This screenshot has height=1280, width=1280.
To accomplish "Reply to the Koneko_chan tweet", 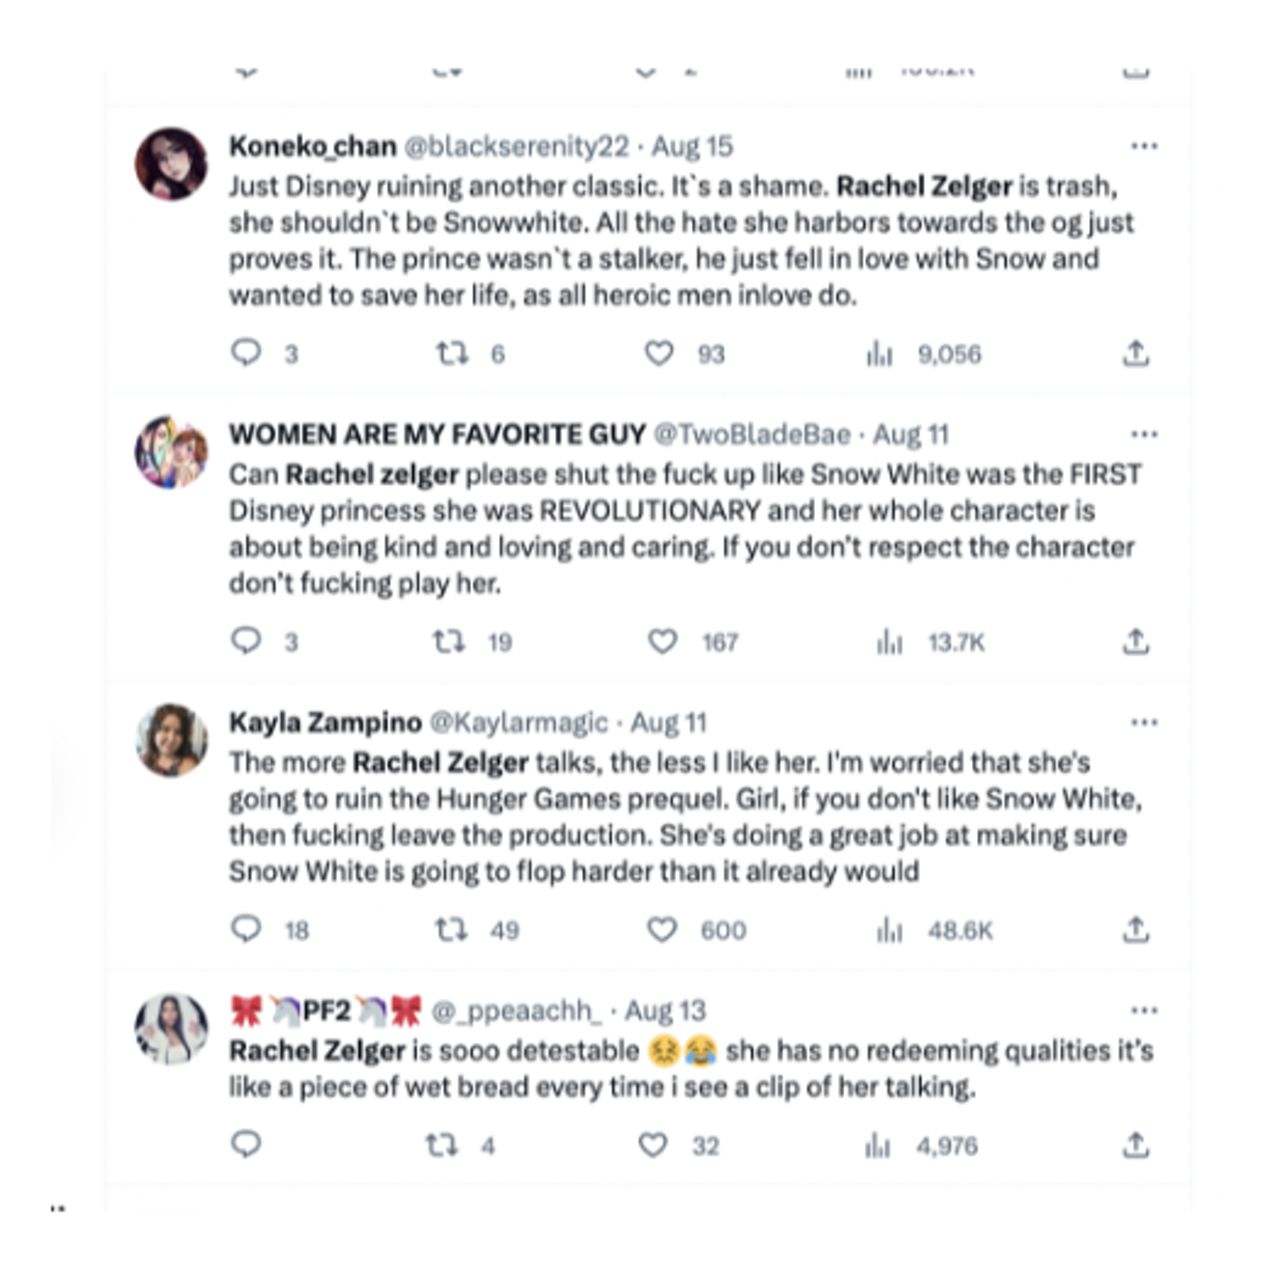I will [246, 353].
